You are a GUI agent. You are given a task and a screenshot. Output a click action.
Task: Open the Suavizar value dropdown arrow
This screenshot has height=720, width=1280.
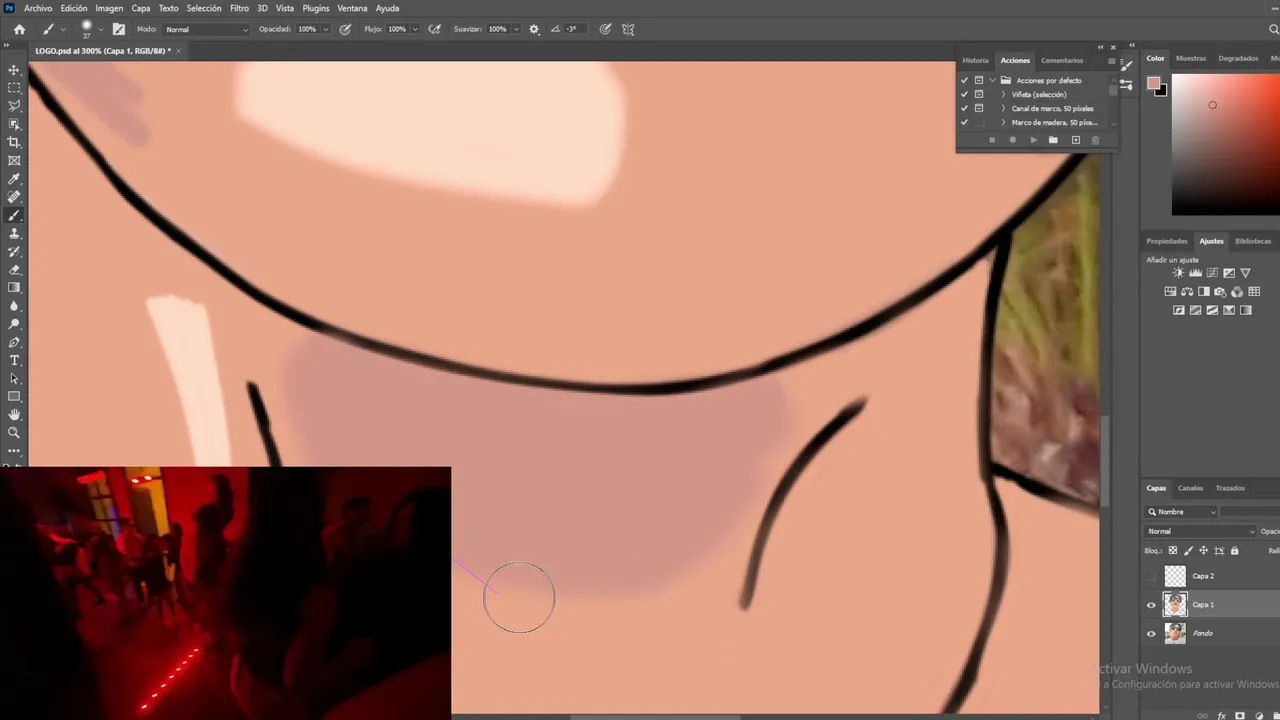(516, 29)
